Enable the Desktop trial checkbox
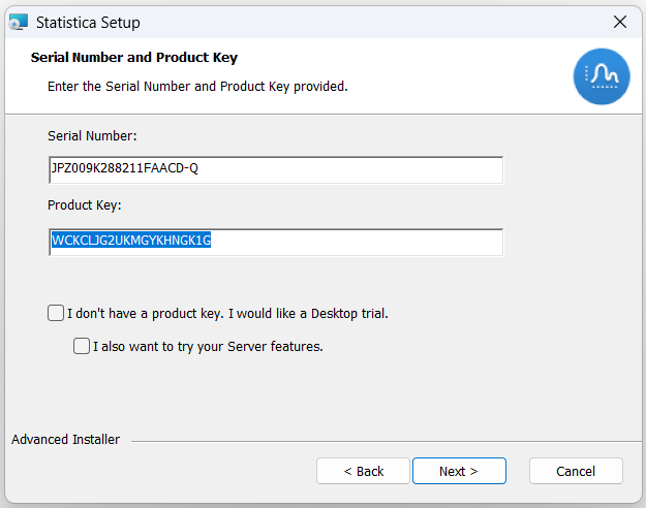Screen dimensions: 646x508 coord(56,313)
